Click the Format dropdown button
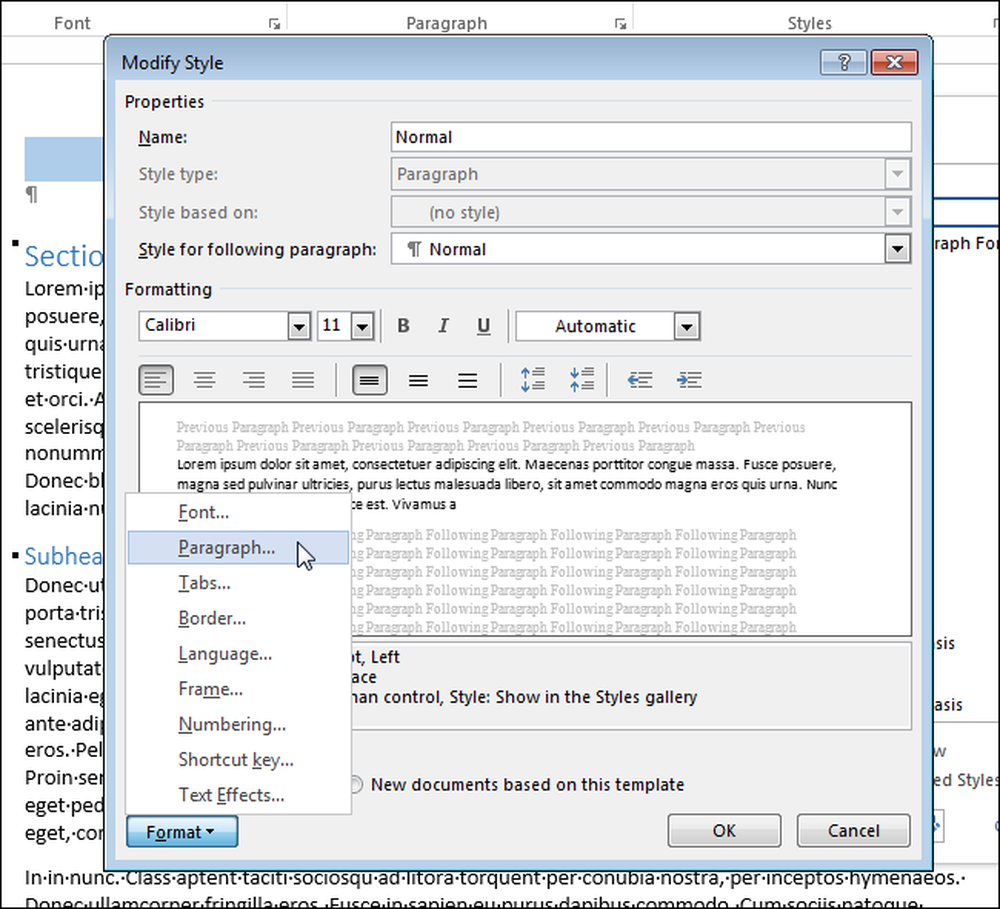1000x909 pixels. point(182,832)
